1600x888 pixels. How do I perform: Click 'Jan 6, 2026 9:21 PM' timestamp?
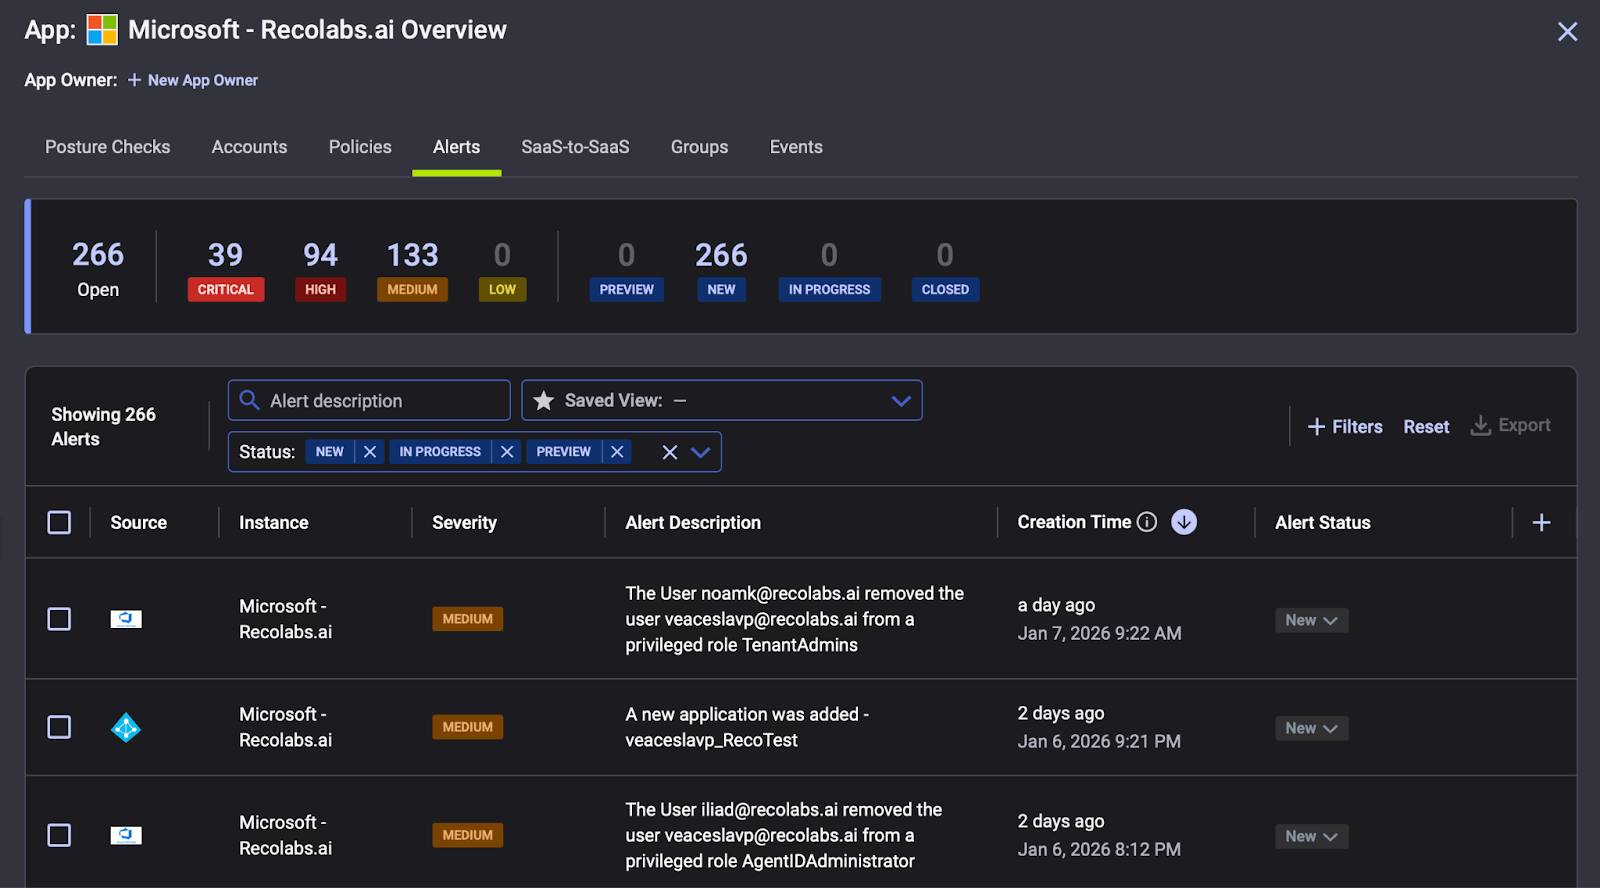coord(1099,741)
